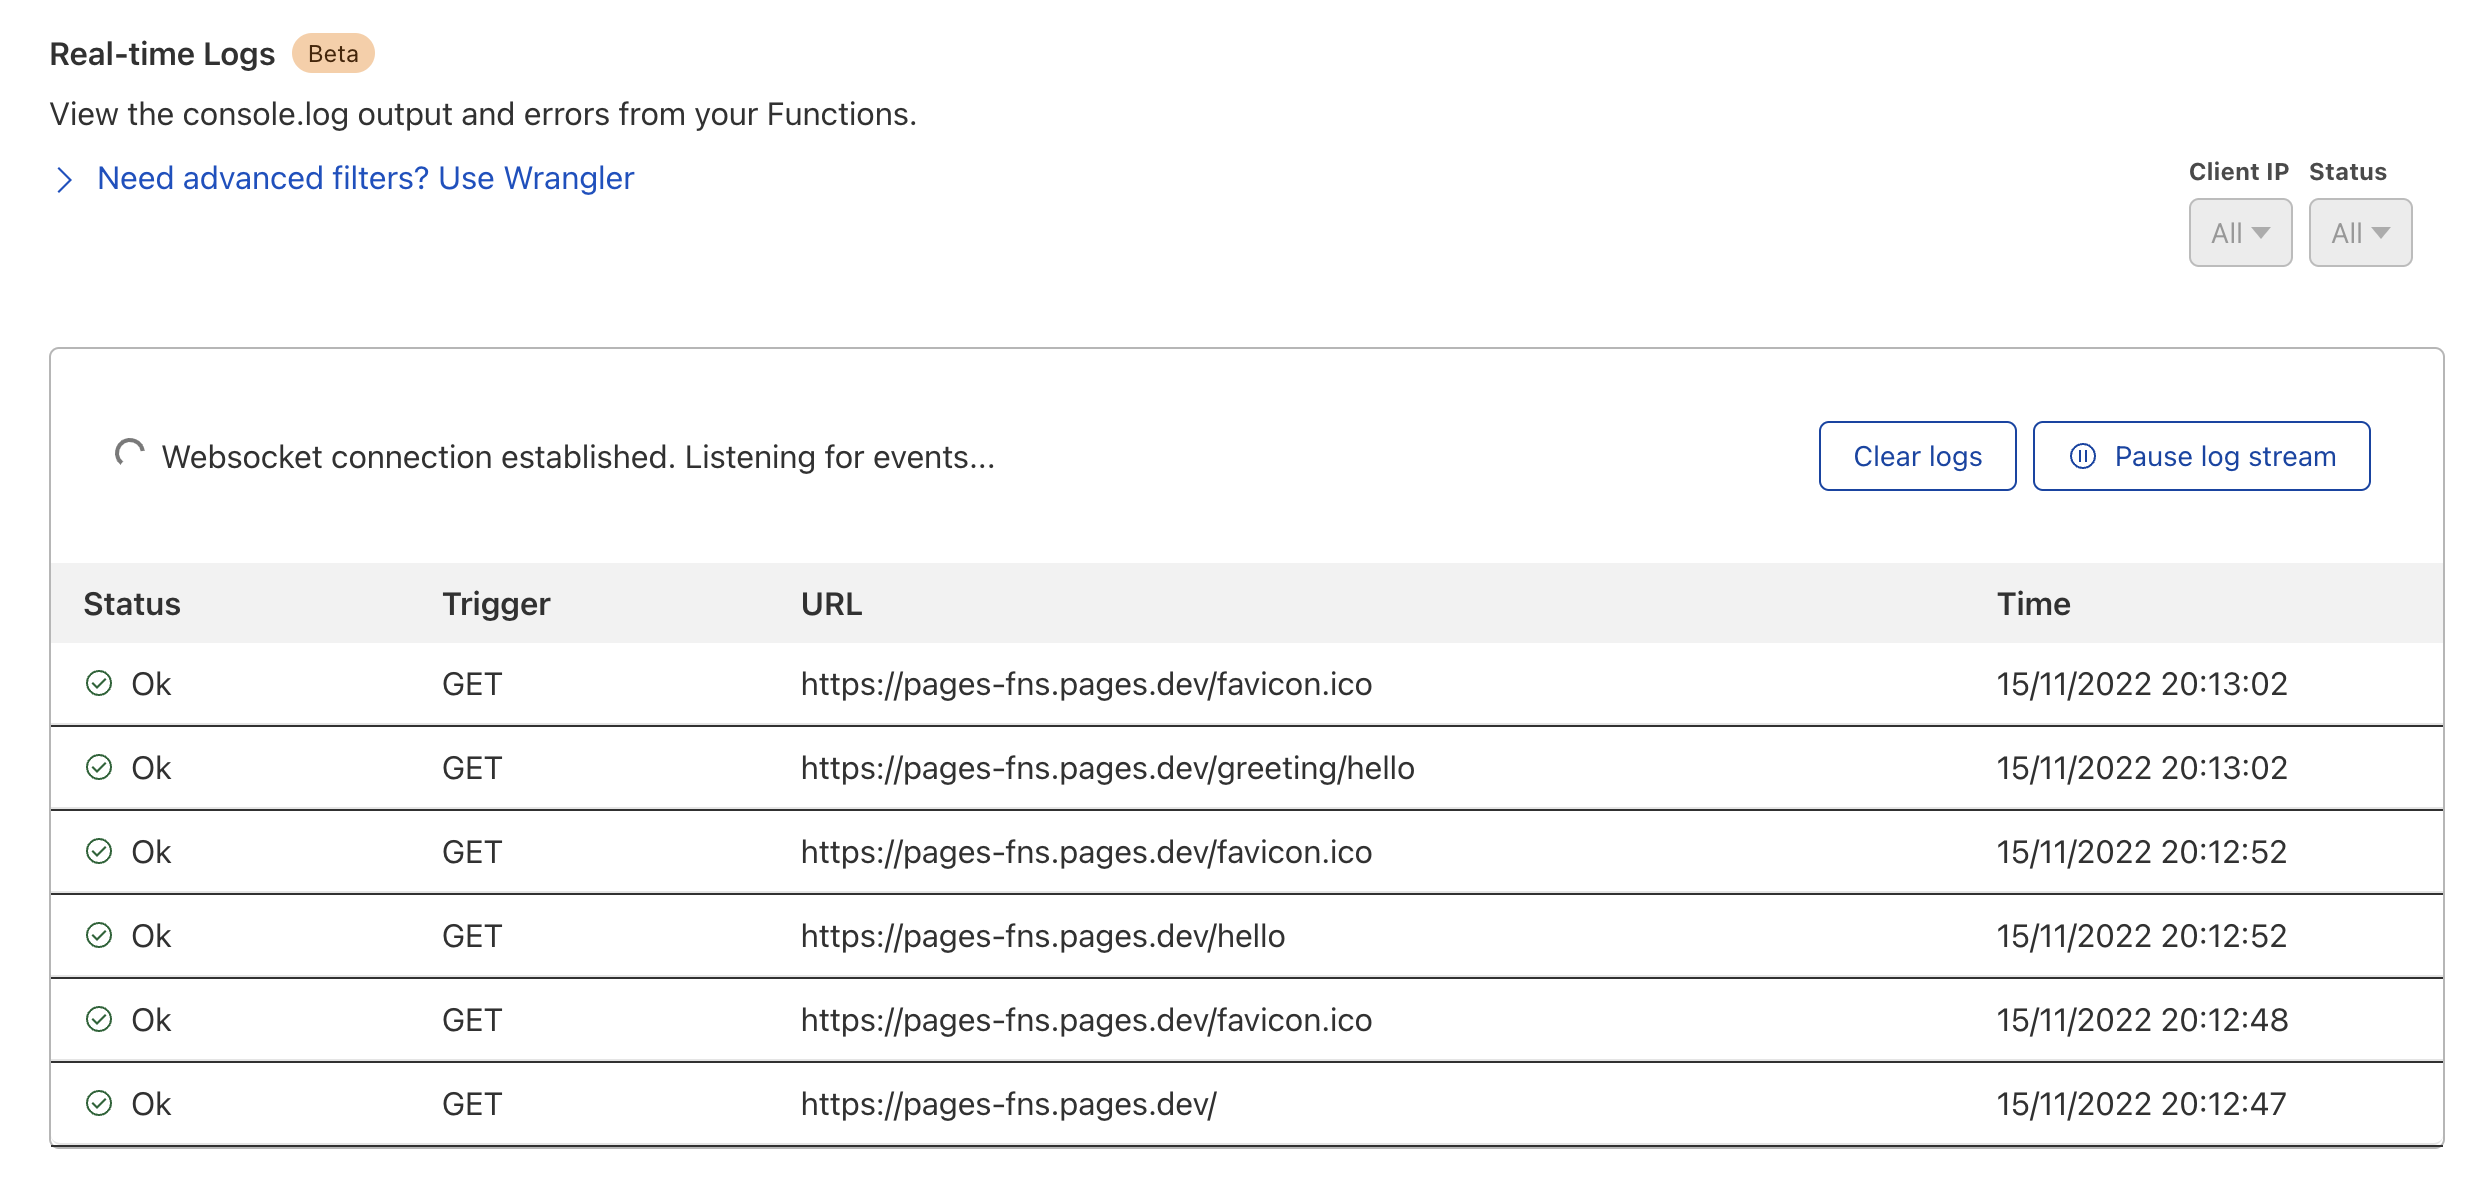
Task: Open the Client IP filter dropdown
Action: 2240,232
